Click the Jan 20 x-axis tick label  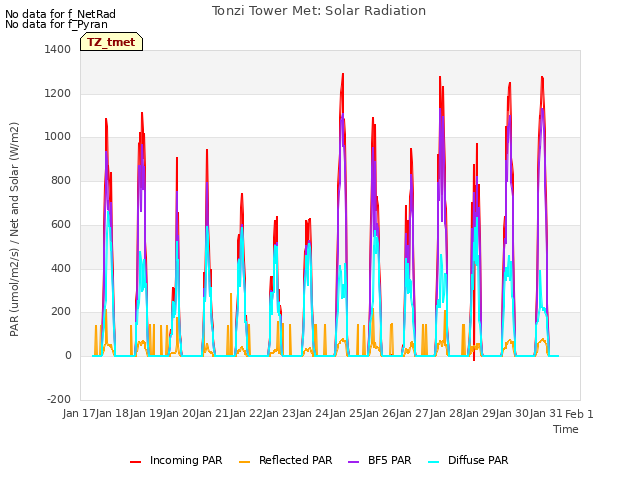pyautogui.click(x=179, y=413)
